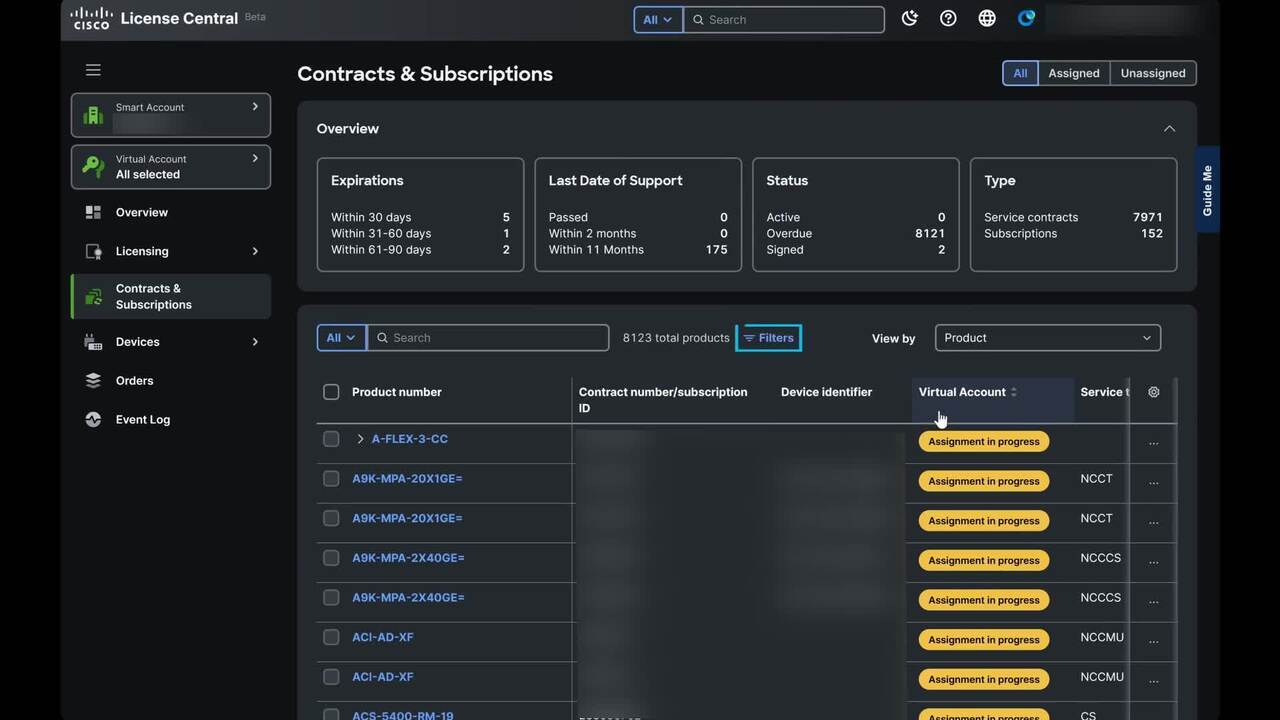Tick checkbox for second A9K-MPA-2X40GE= row
Viewport: 1280px width, 720px height.
click(331, 597)
